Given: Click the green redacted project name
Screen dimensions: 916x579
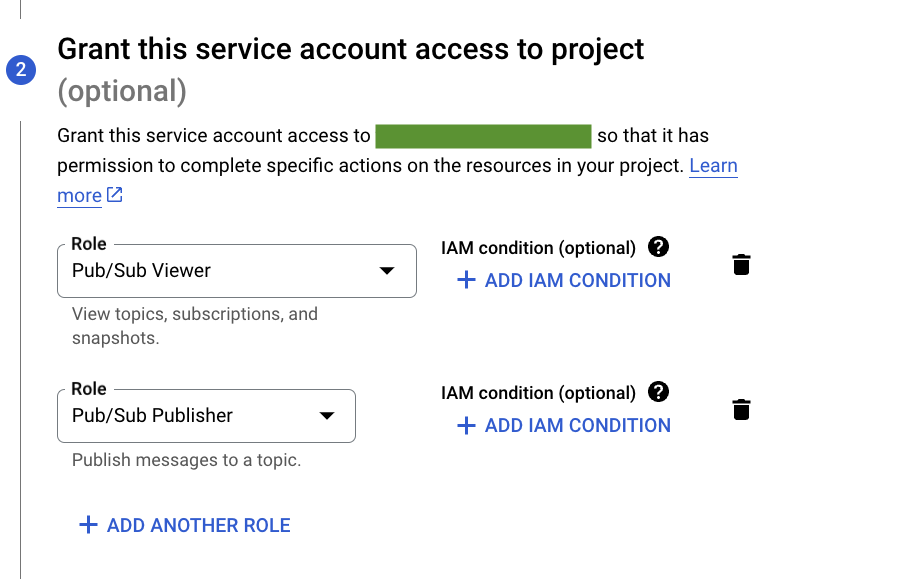Looking at the screenshot, I should pyautogui.click(x=483, y=137).
